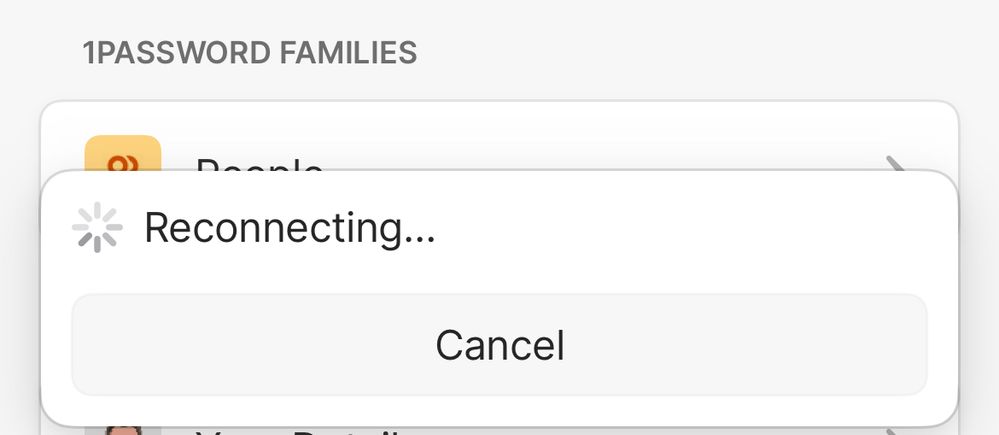Screen dimensions: 999x435
Task: Click the Reconnecting spinner icon
Action: pyautogui.click(x=97, y=228)
